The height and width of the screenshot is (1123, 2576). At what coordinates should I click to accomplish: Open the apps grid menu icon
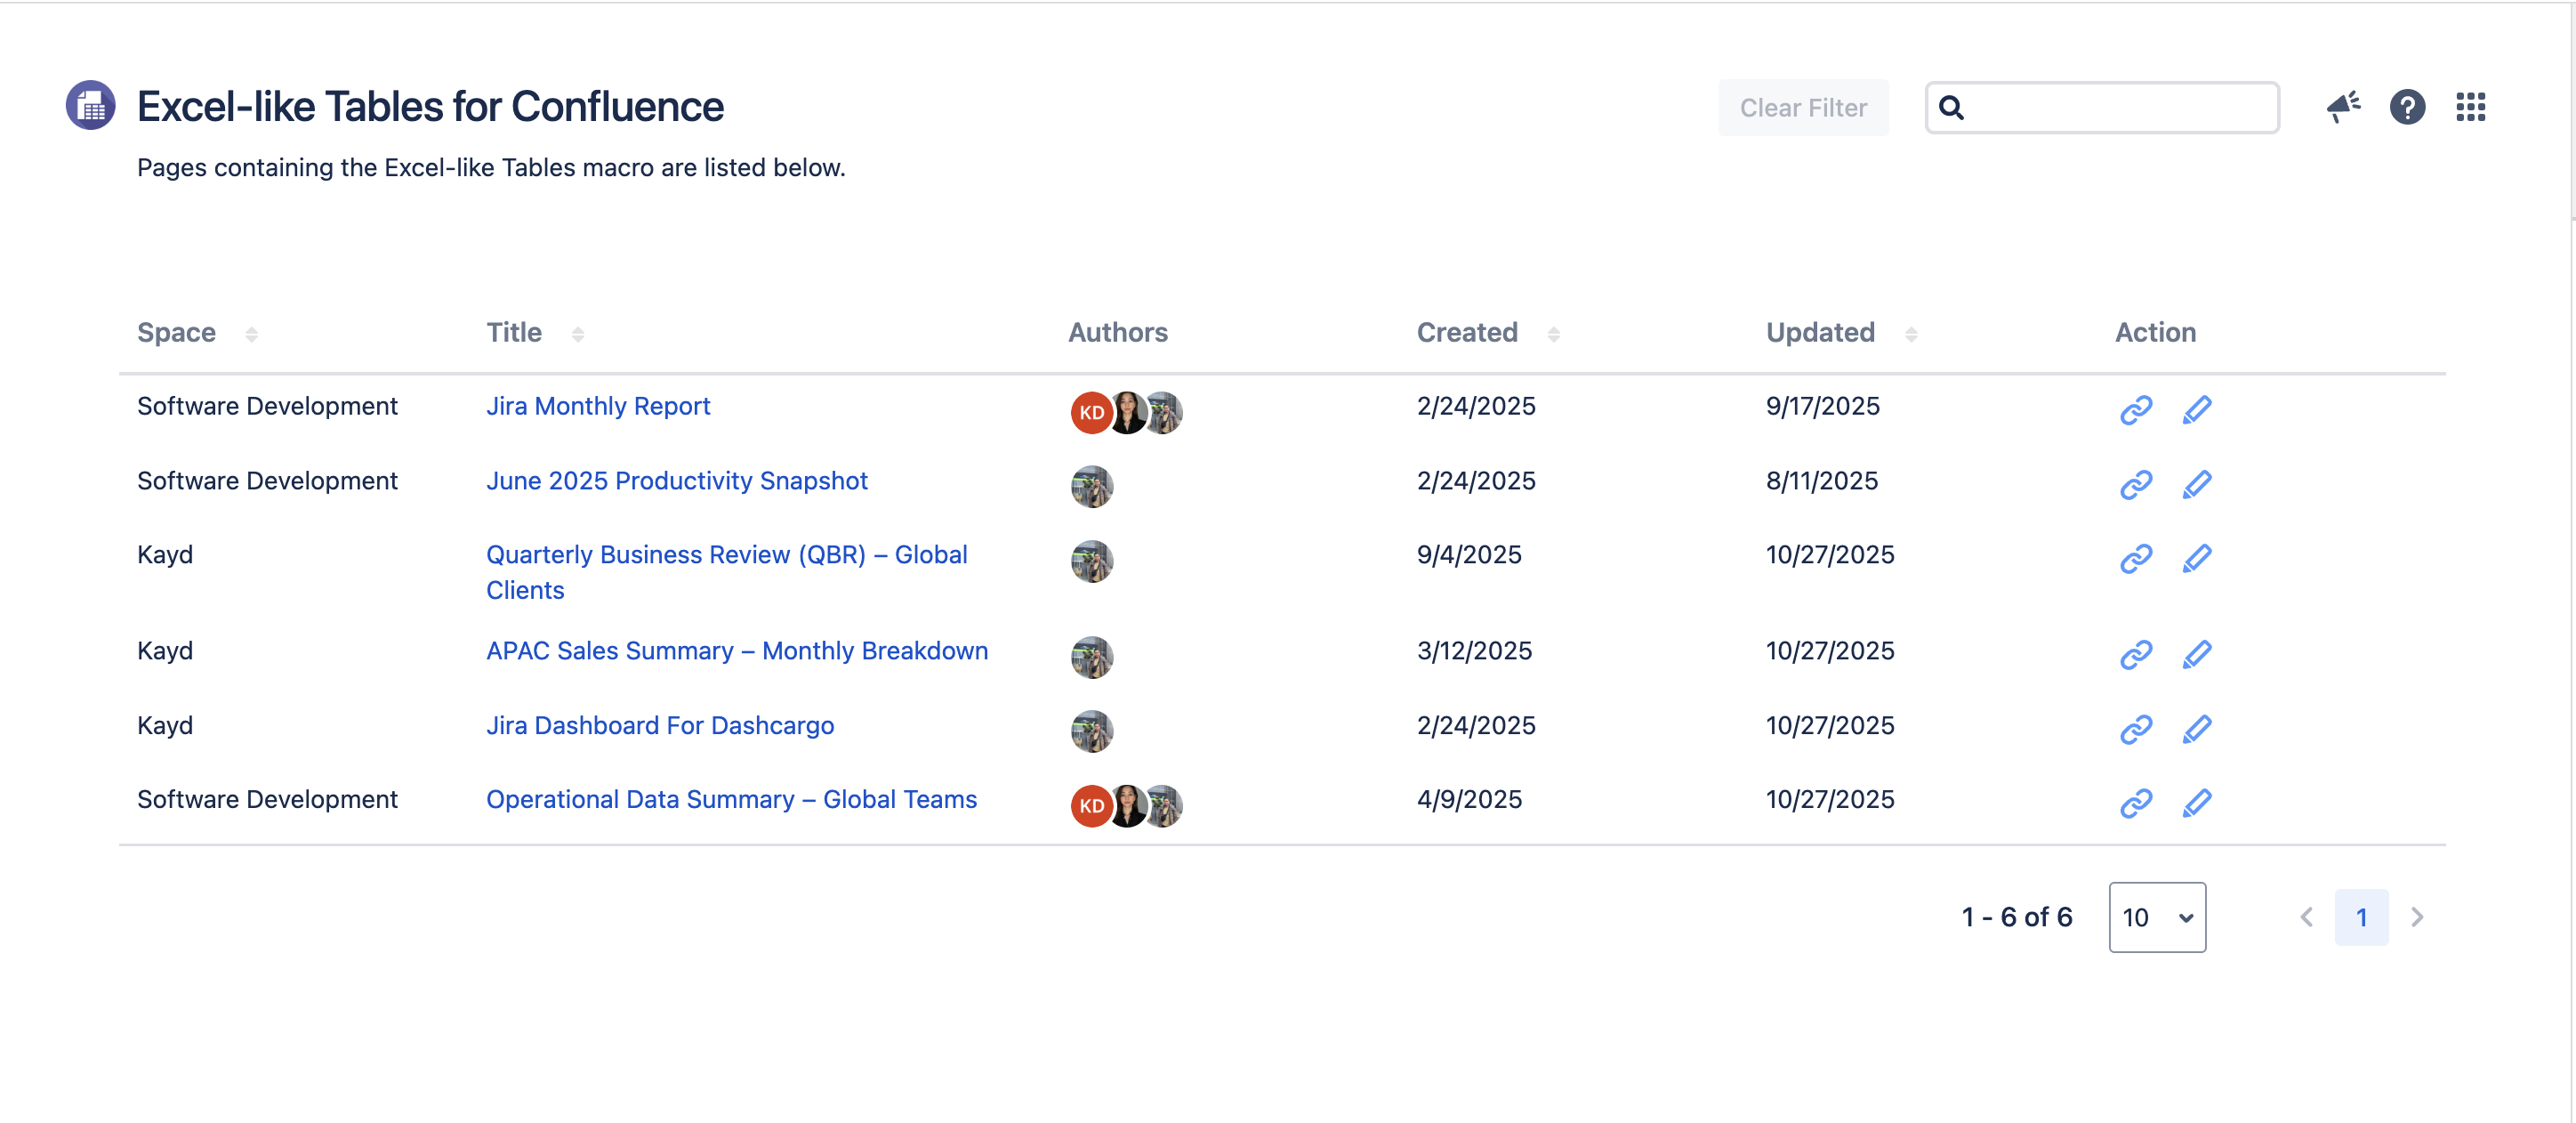(x=2470, y=107)
